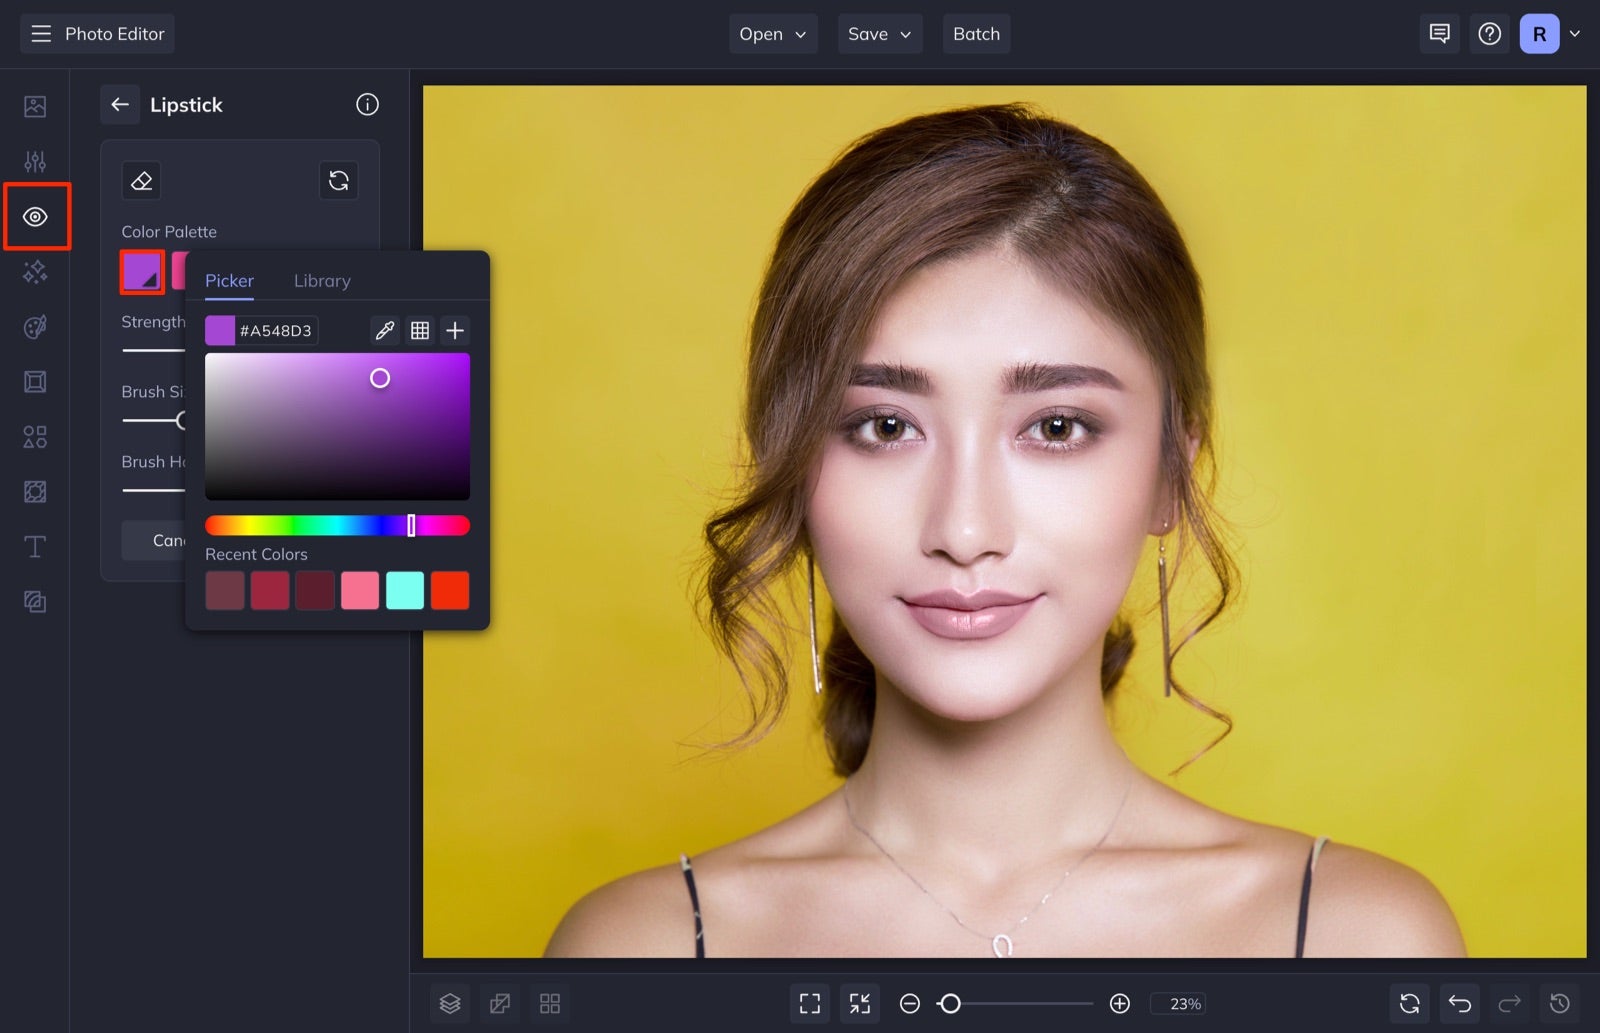The width and height of the screenshot is (1600, 1033).
Task: Switch to the Library tab
Action: pos(321,280)
